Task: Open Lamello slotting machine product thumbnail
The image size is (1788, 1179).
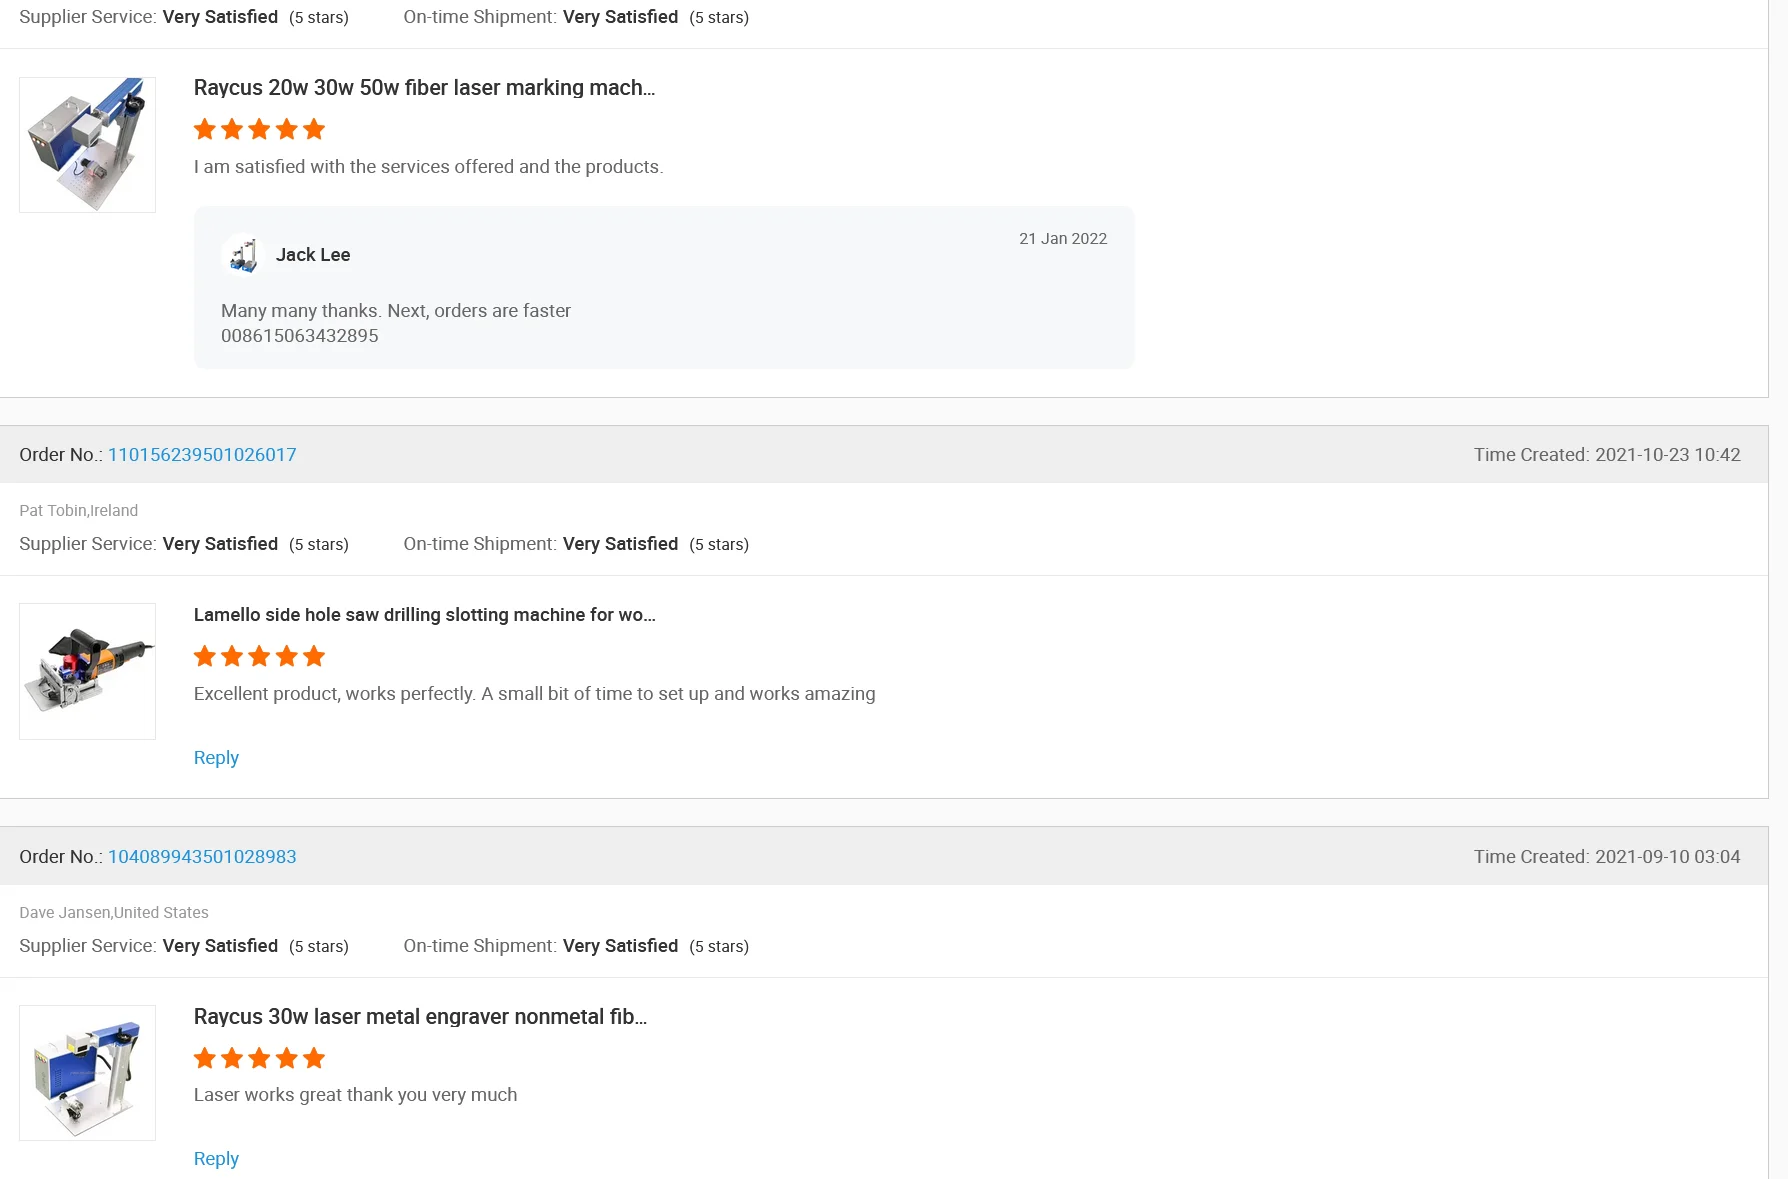Action: [x=88, y=671]
